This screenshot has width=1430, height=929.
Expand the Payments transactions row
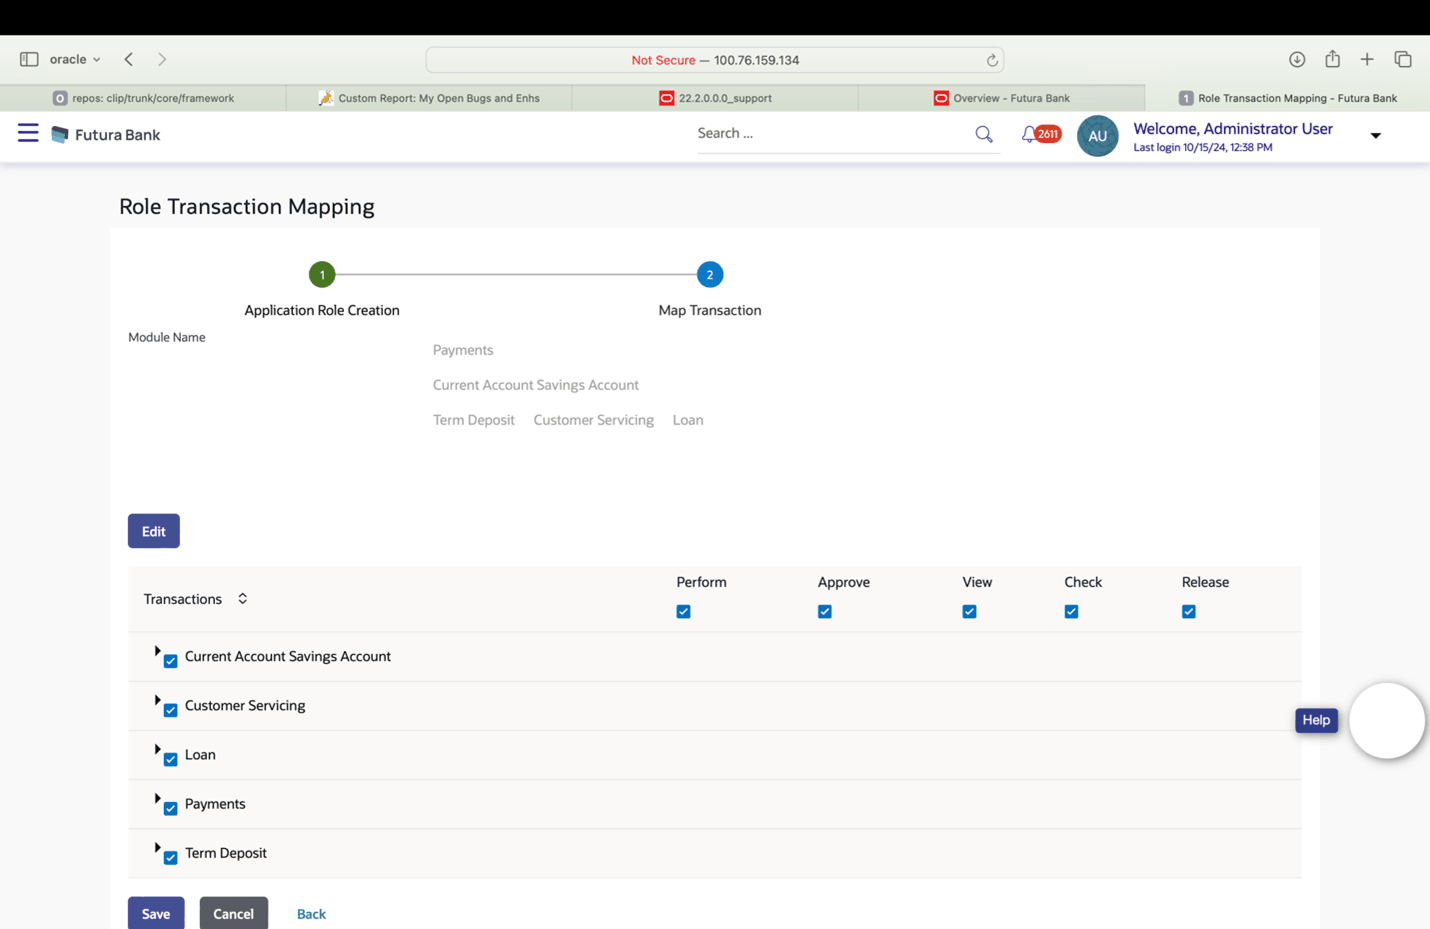click(157, 798)
